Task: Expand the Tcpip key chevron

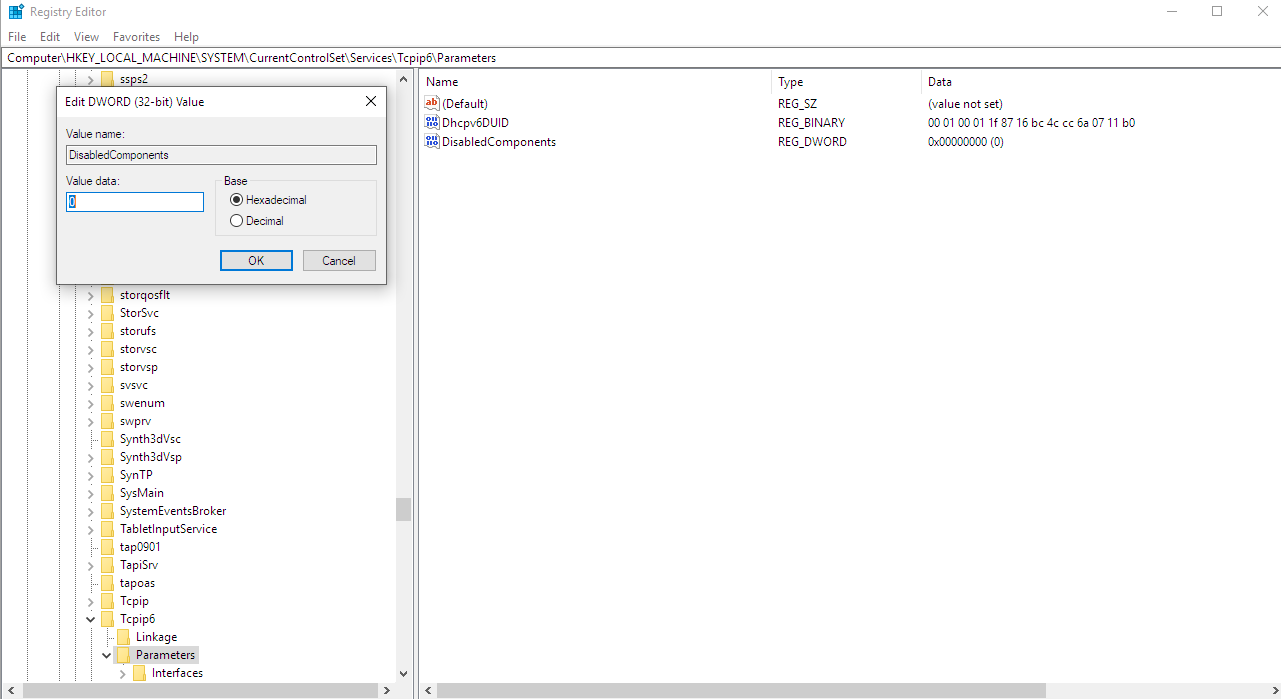Action: [x=91, y=601]
